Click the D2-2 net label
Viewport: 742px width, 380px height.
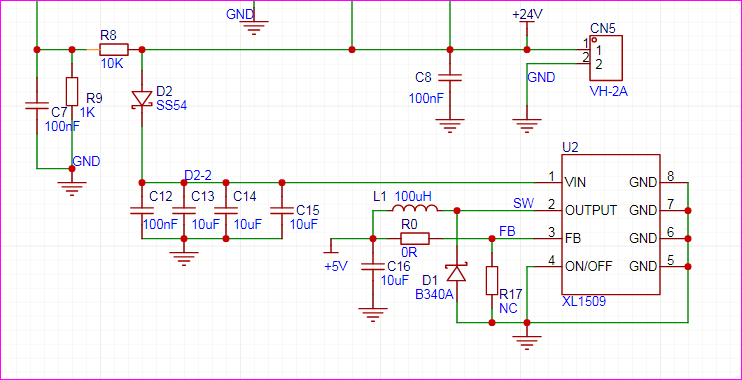tap(198, 175)
